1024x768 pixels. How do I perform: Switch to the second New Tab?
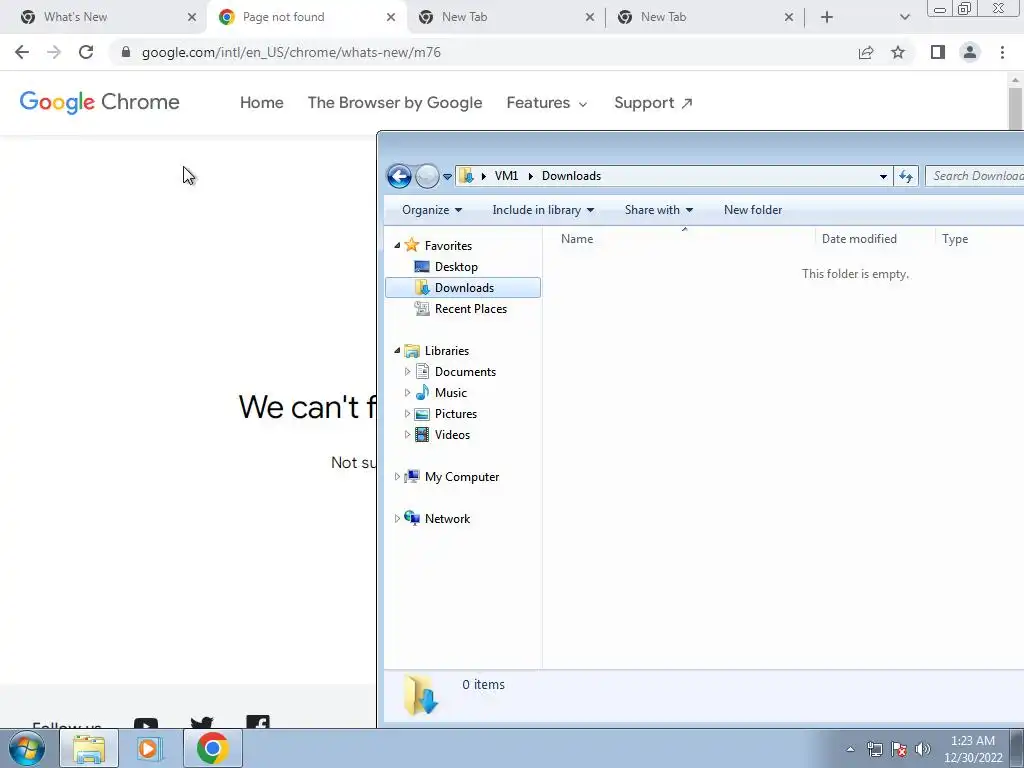pos(705,17)
